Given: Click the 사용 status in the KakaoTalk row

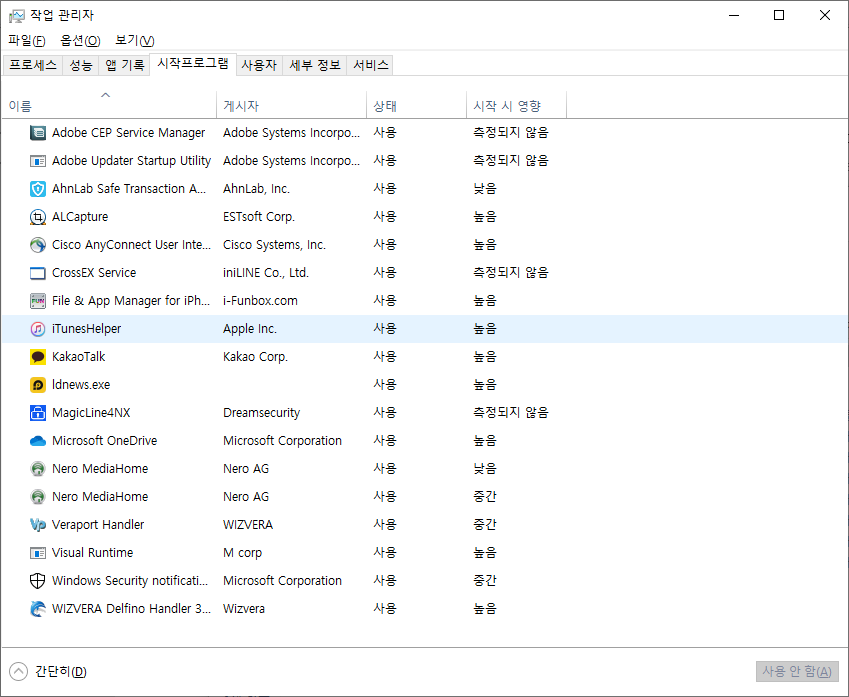Looking at the screenshot, I should pyautogui.click(x=384, y=357).
